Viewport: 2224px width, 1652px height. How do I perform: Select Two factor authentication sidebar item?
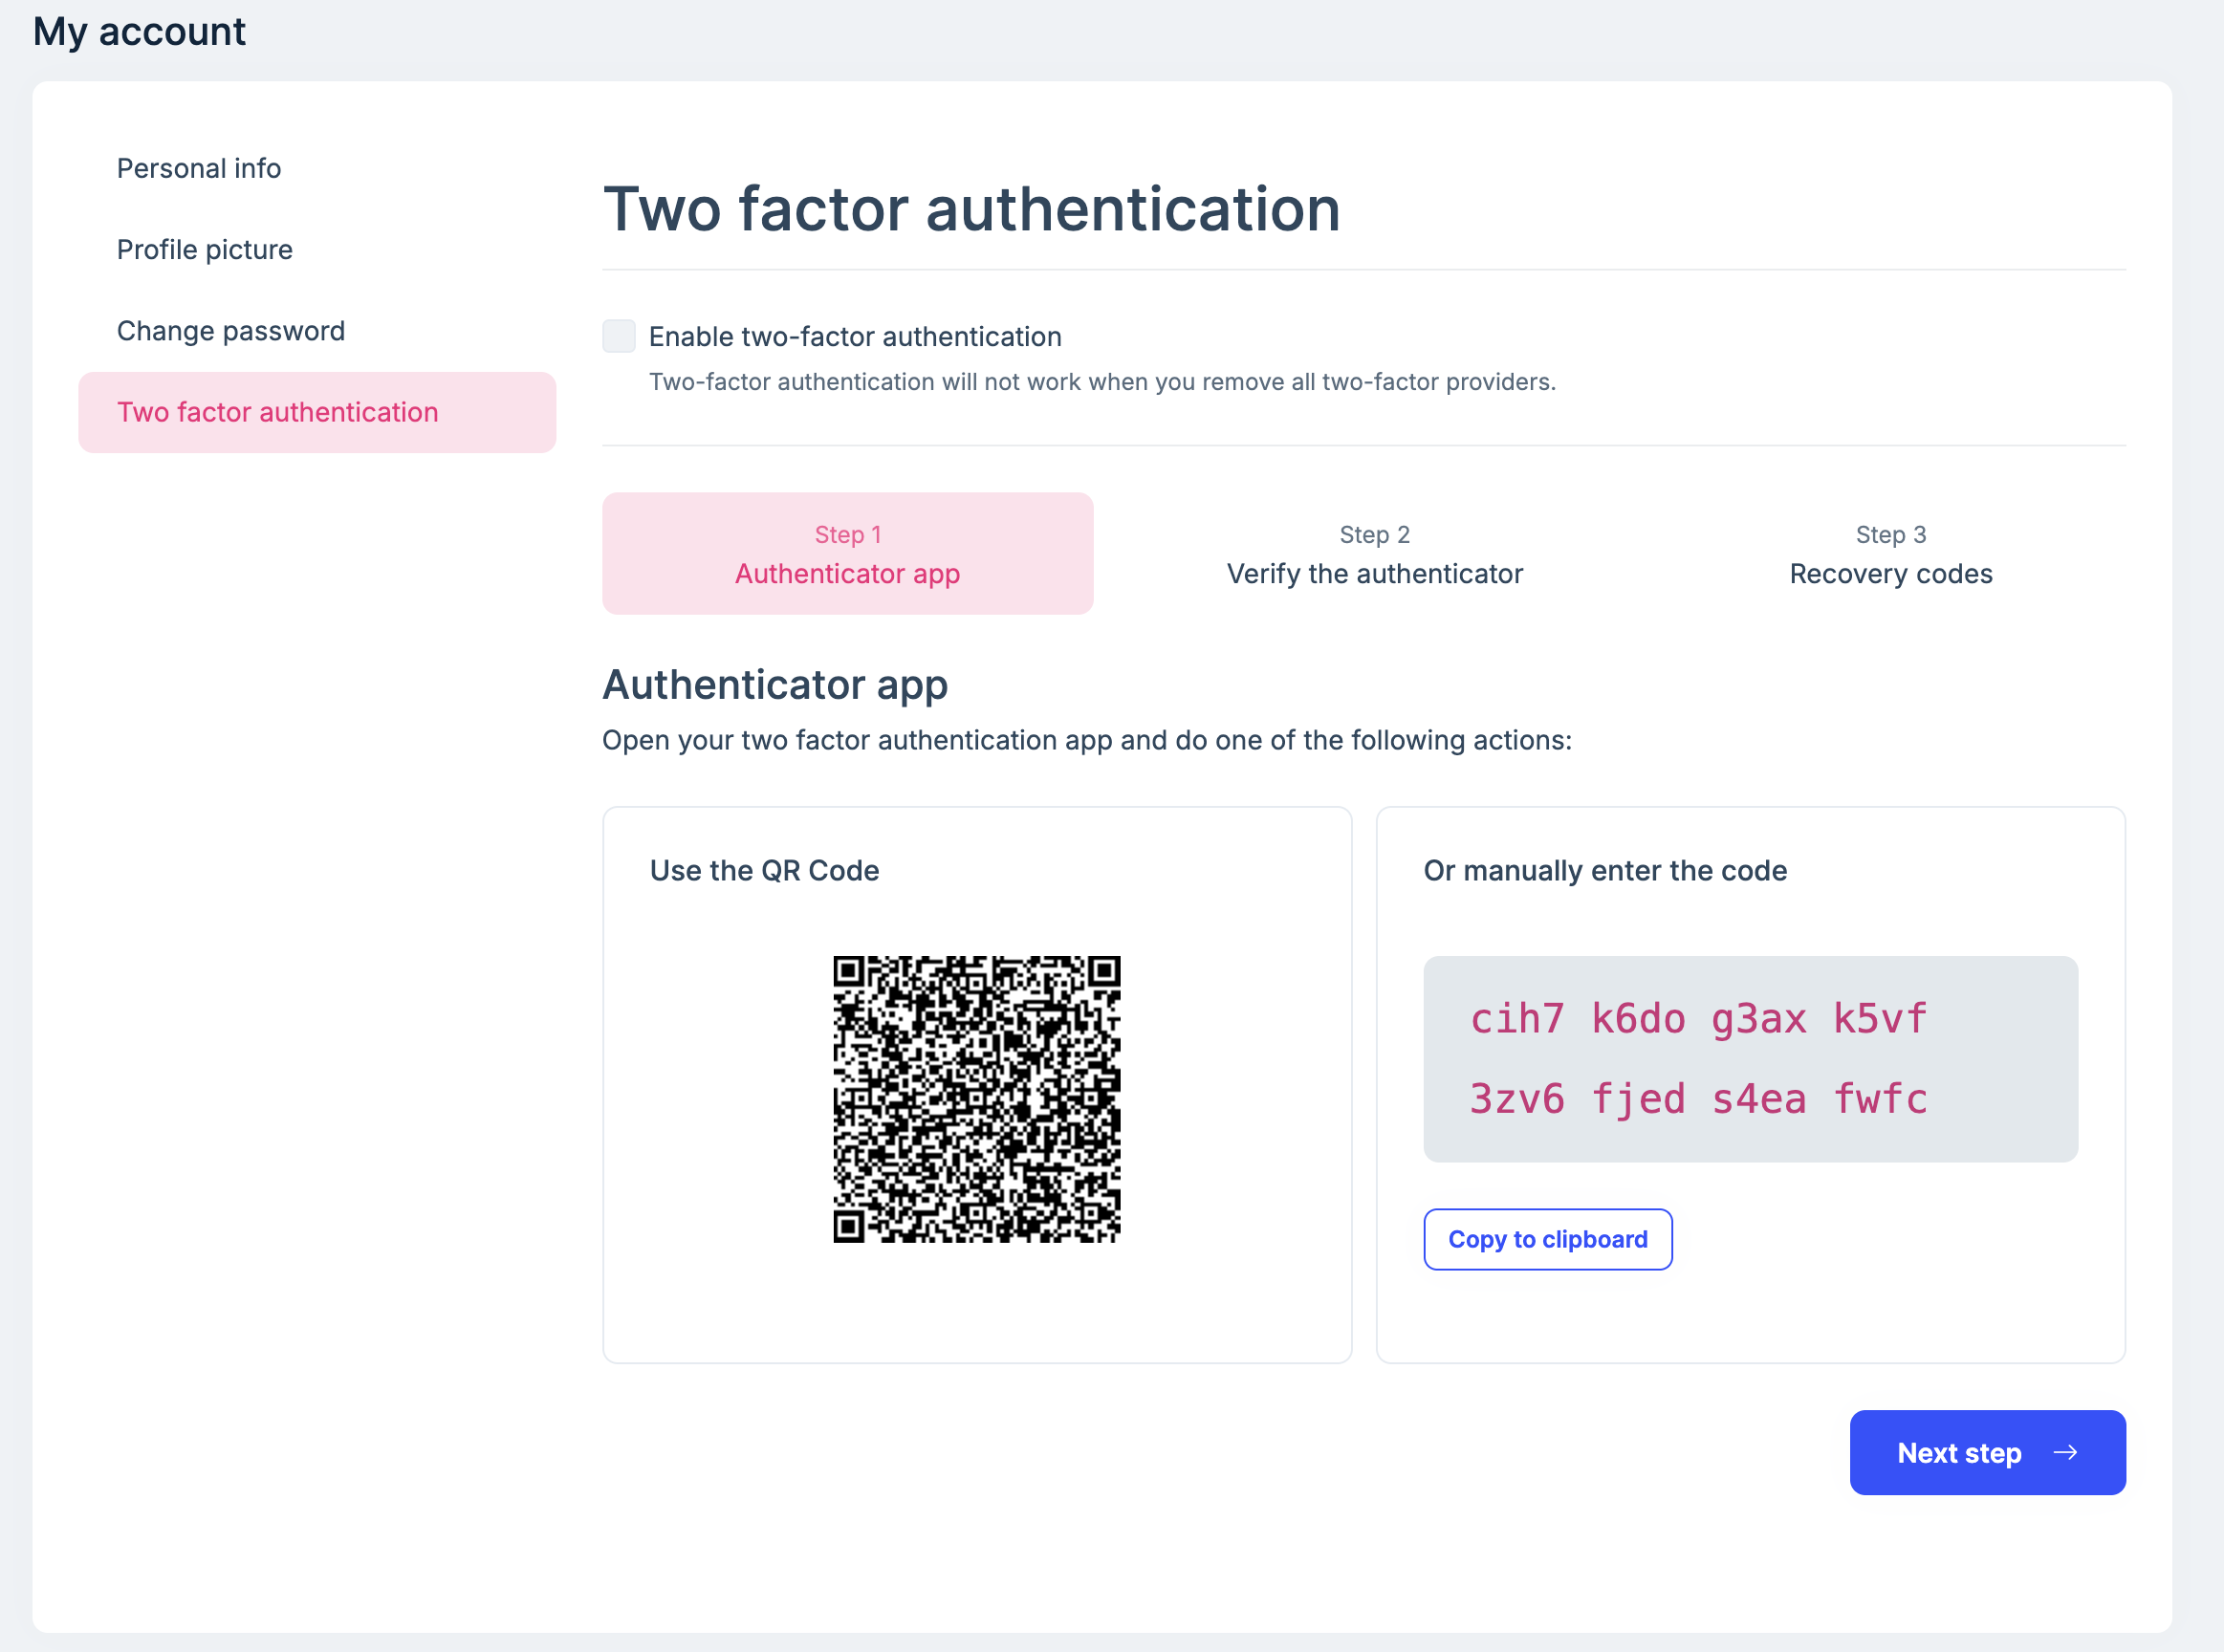tap(317, 412)
